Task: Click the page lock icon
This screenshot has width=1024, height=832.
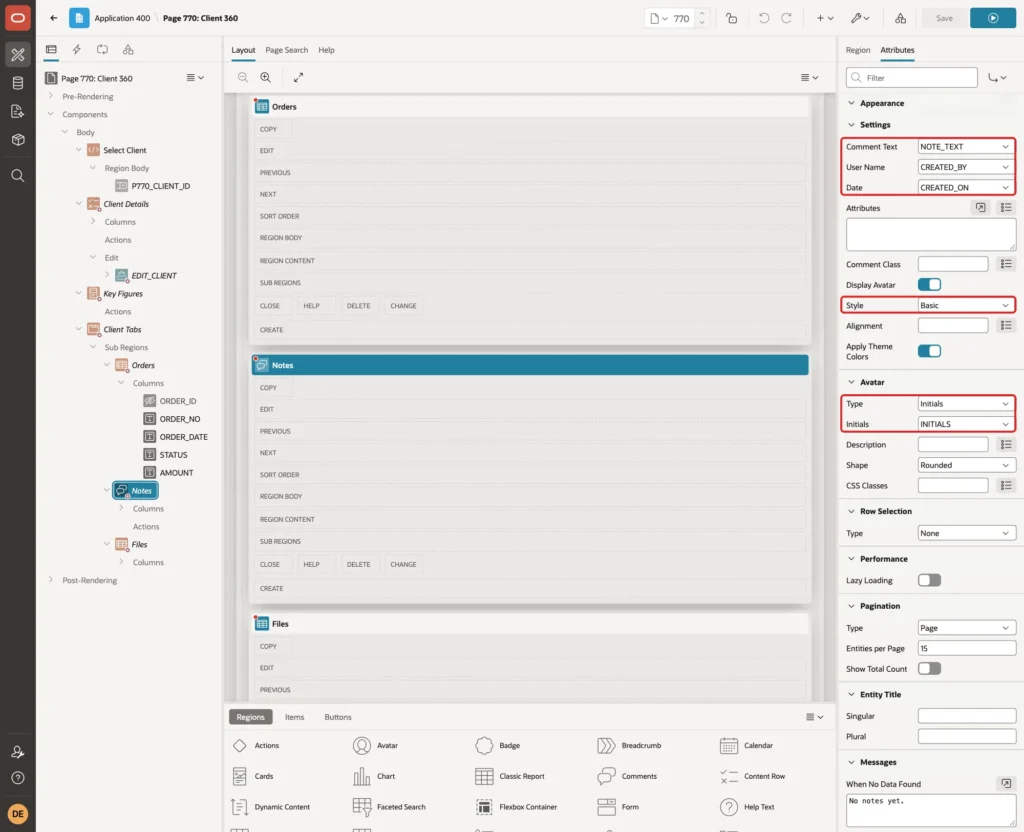Action: point(731,18)
